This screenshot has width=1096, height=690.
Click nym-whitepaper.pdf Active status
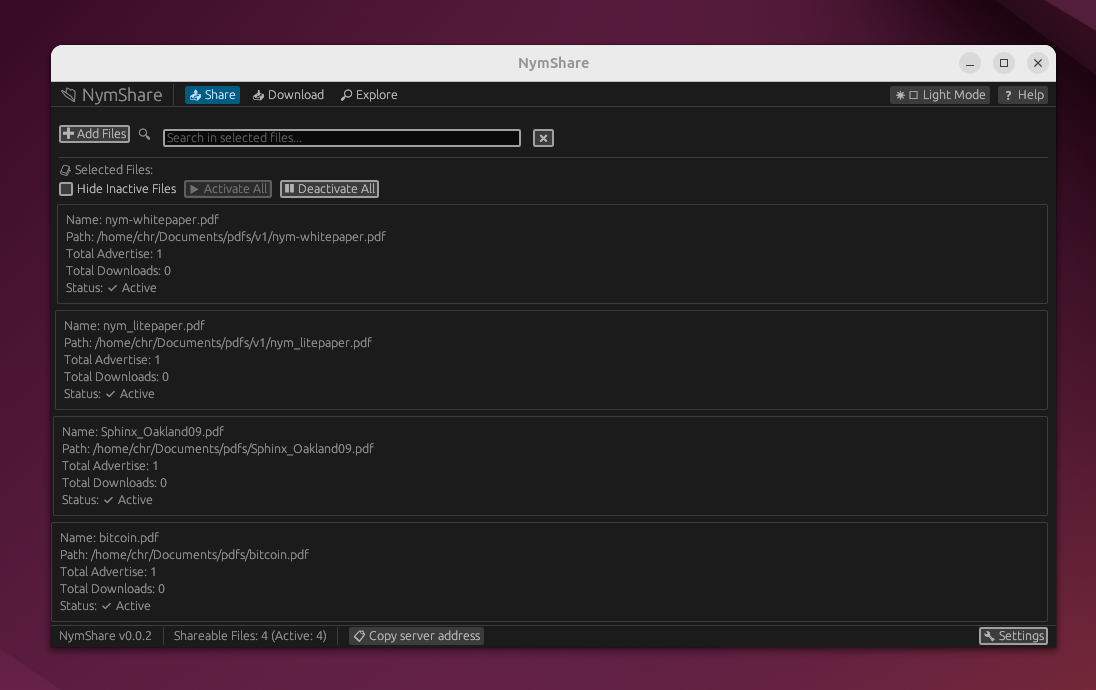[x=111, y=288]
